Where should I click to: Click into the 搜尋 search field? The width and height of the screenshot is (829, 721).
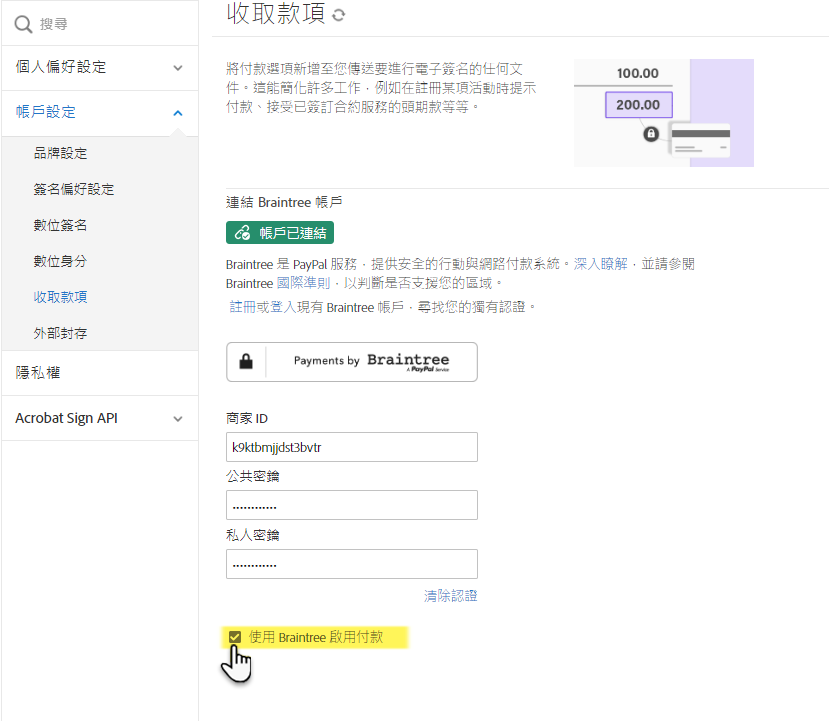tap(100, 24)
